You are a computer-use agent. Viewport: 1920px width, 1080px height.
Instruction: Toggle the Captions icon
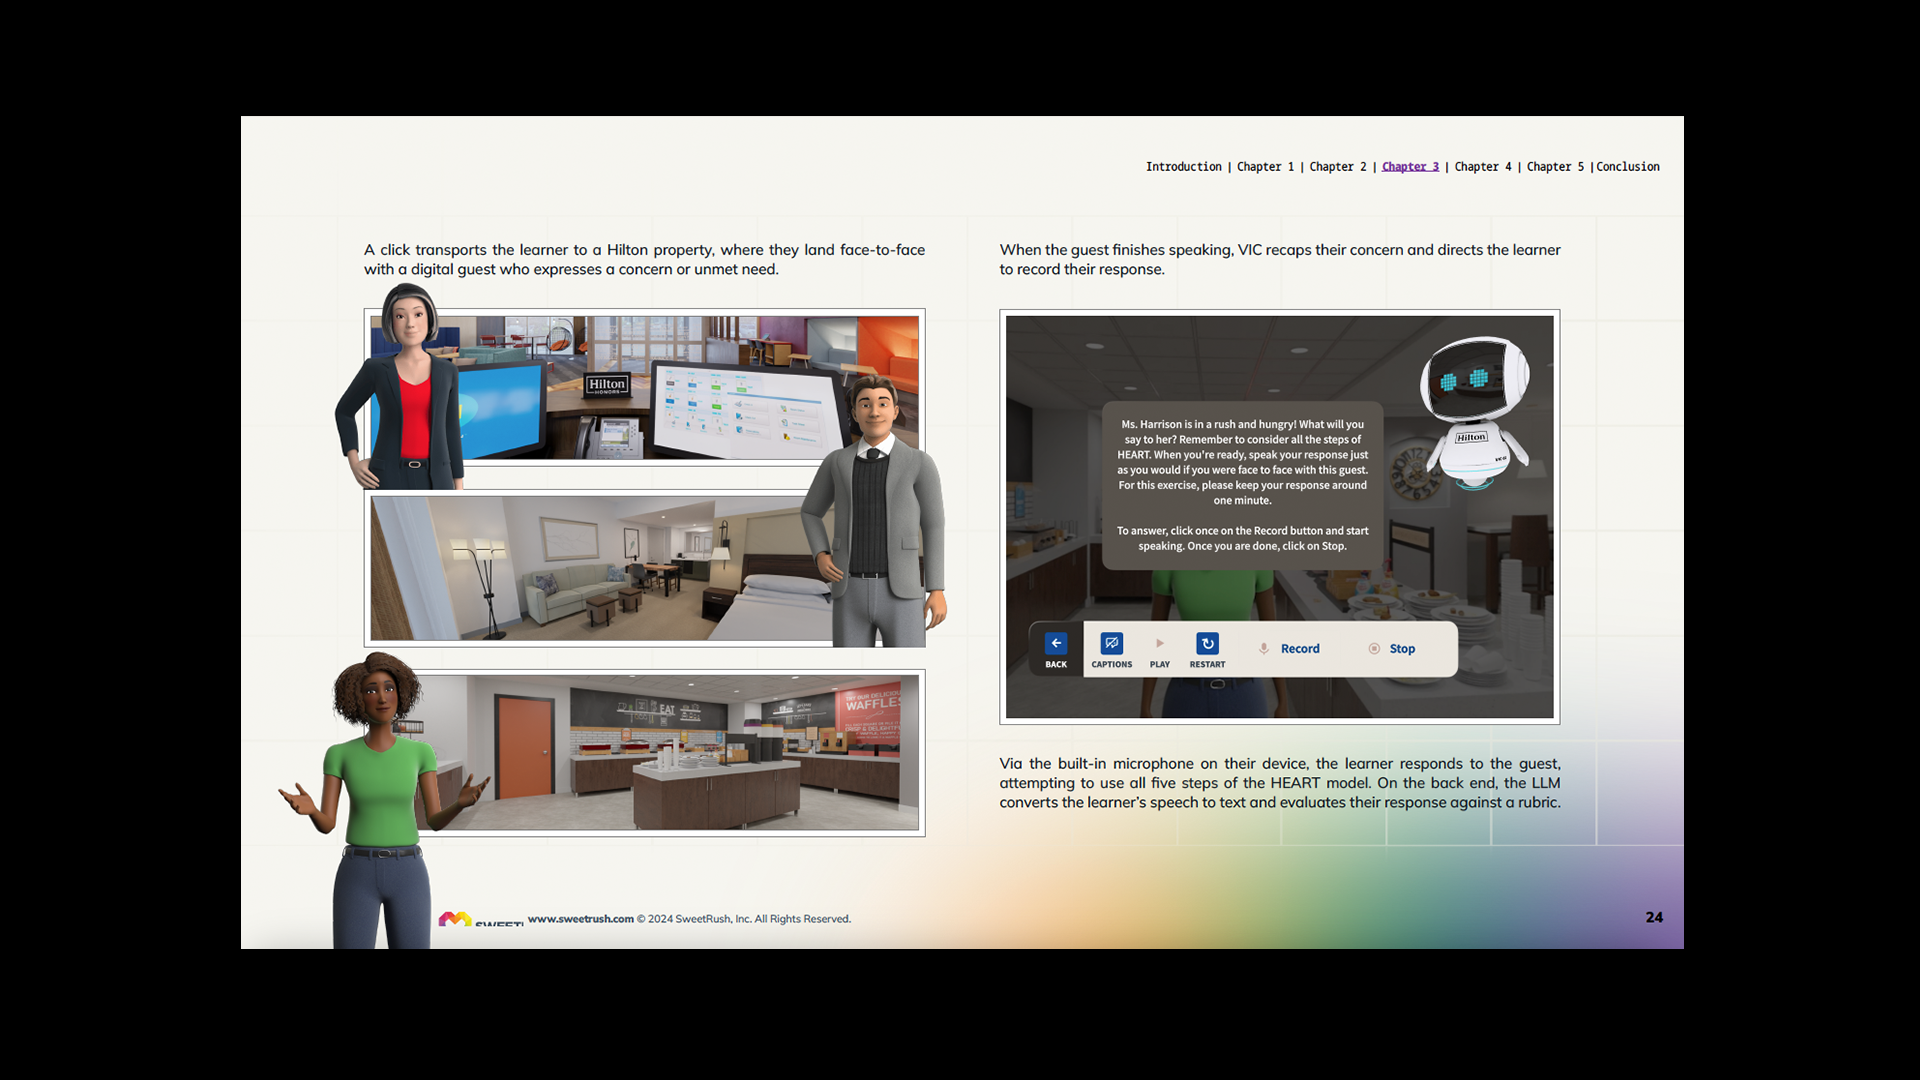click(1111, 644)
